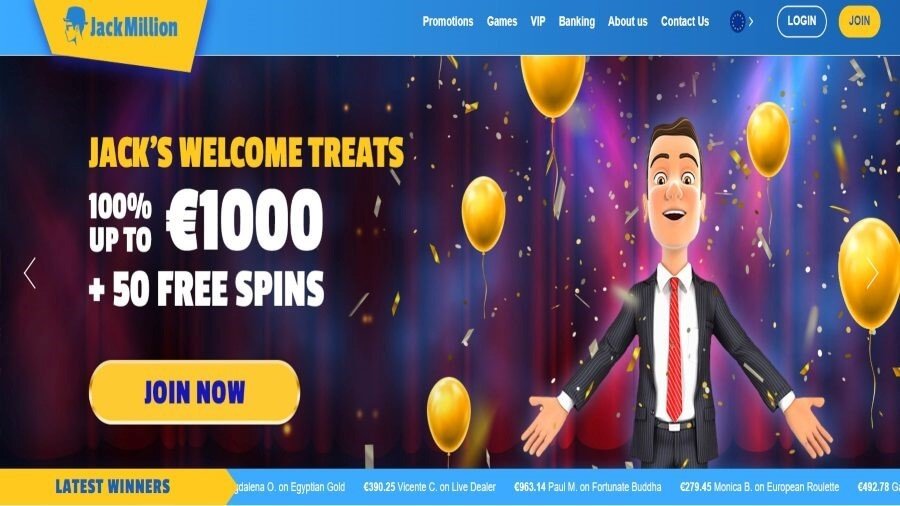Open the Promotions menu item
Viewport: 900px width, 506px height.
(448, 21)
